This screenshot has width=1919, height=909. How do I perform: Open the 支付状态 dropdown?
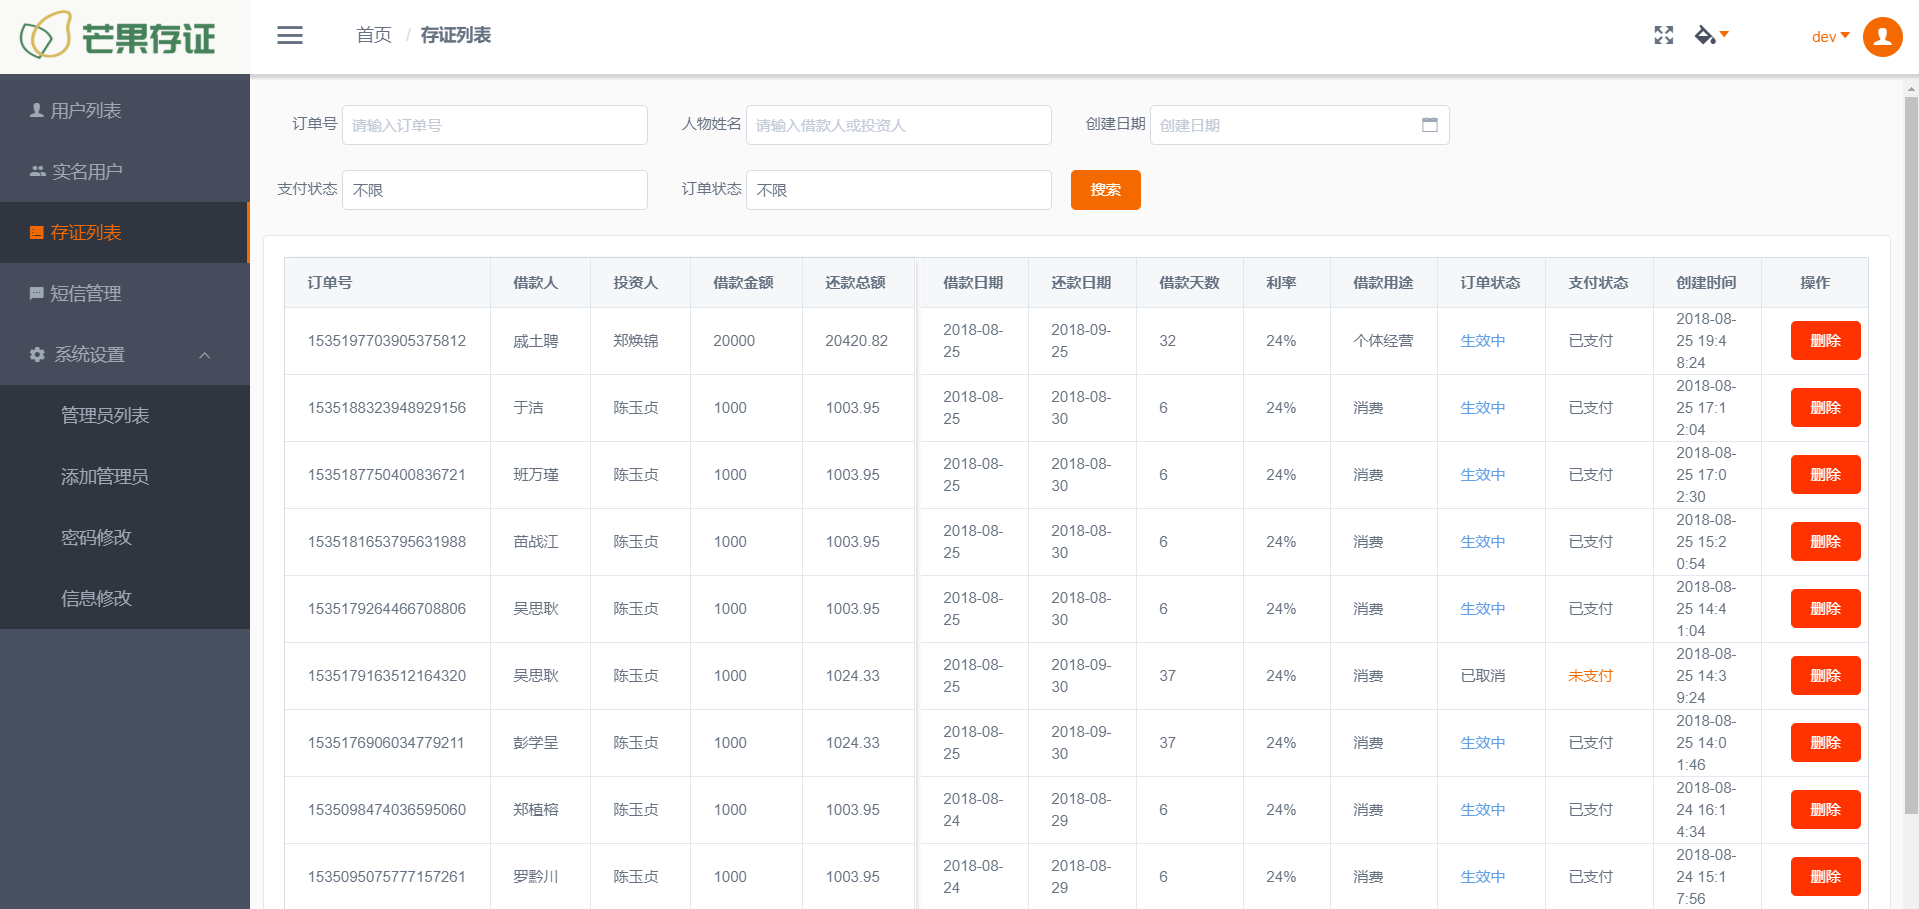click(x=494, y=190)
